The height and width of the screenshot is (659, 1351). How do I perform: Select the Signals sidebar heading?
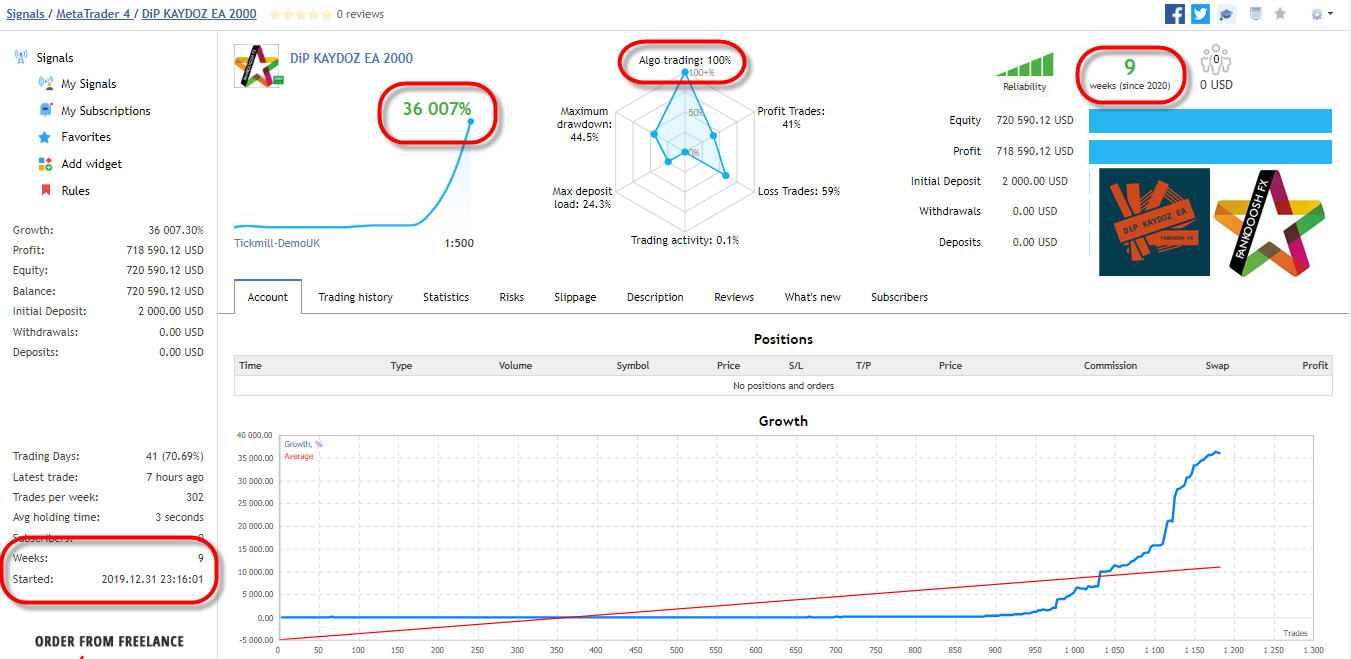(x=55, y=58)
